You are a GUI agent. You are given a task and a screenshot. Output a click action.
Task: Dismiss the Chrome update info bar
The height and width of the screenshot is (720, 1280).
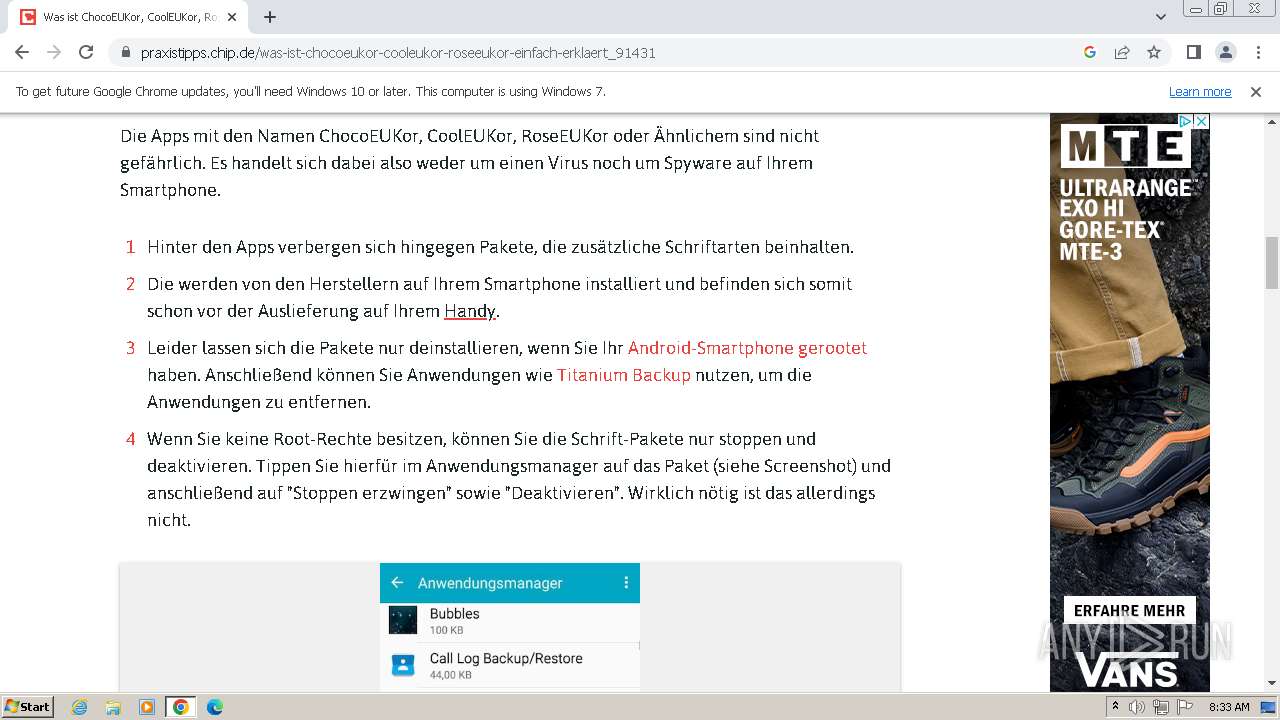click(x=1256, y=91)
